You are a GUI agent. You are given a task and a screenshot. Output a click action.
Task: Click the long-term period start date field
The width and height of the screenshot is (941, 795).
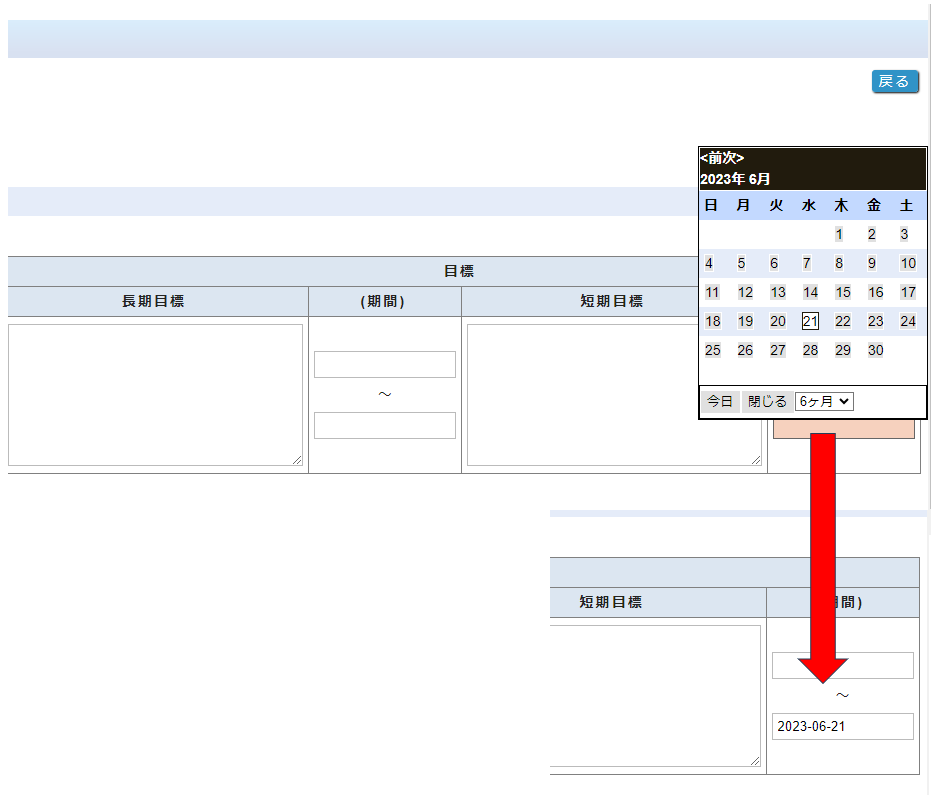point(384,364)
